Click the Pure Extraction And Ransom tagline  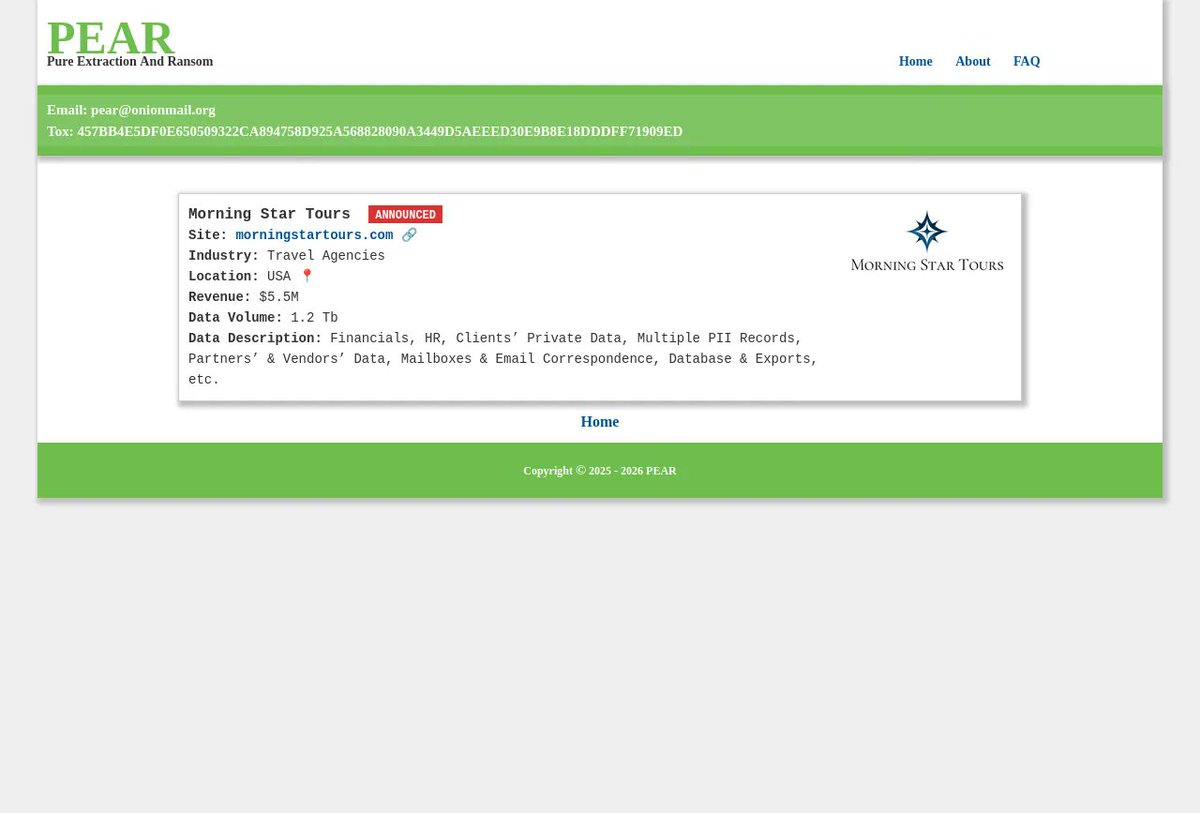[x=130, y=62]
